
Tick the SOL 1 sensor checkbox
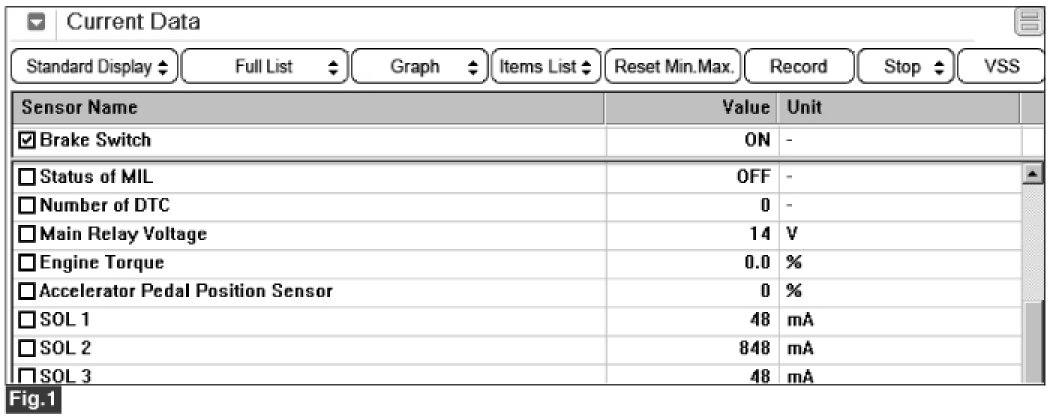click(27, 321)
